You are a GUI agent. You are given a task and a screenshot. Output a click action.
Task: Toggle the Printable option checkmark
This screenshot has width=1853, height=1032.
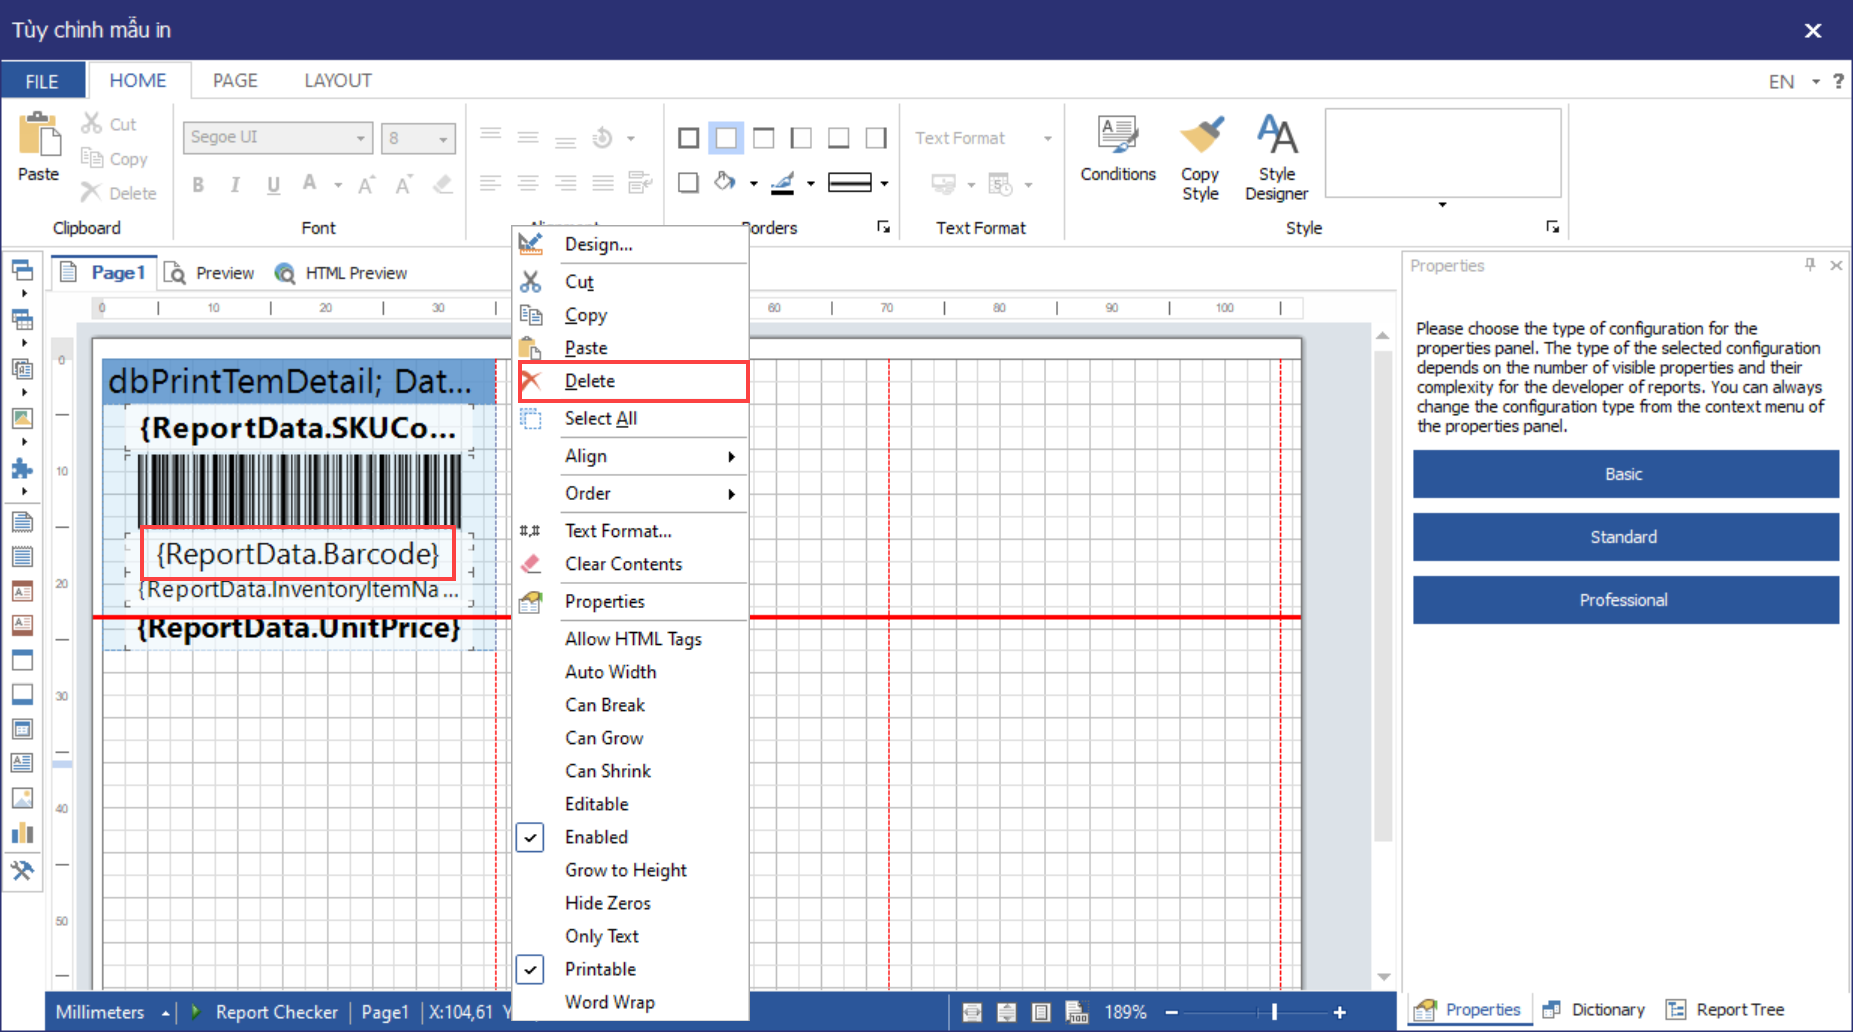pyautogui.click(x=530, y=969)
